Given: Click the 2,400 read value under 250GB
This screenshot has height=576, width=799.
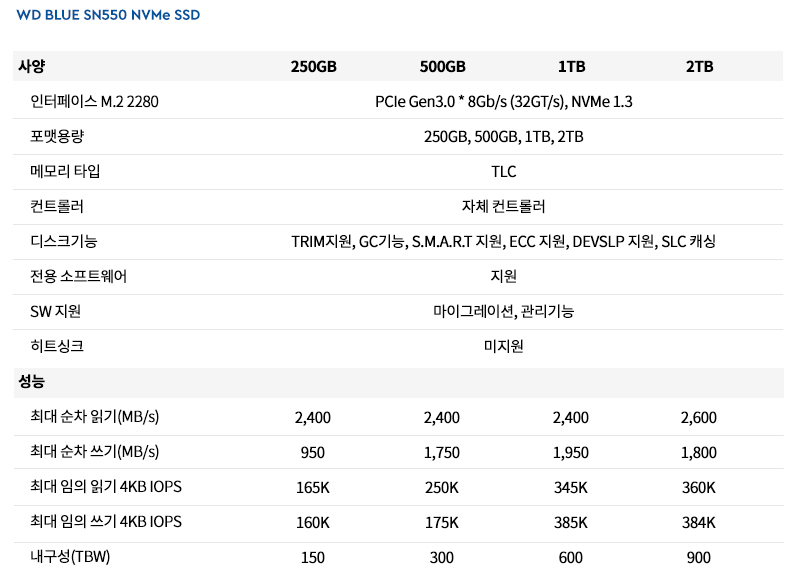Looking at the screenshot, I should pos(312,418).
